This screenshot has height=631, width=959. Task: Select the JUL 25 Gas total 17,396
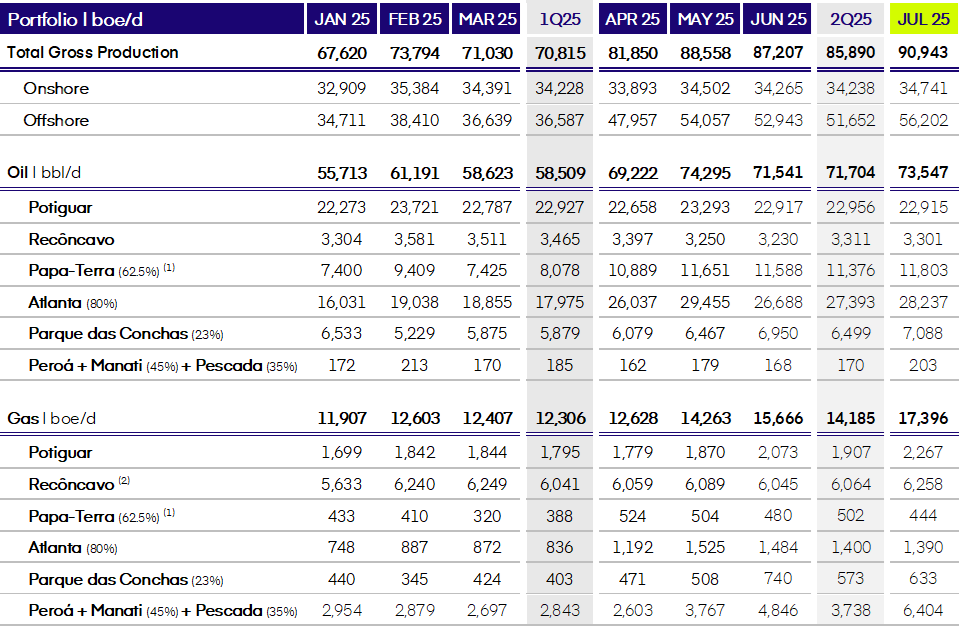click(x=923, y=417)
